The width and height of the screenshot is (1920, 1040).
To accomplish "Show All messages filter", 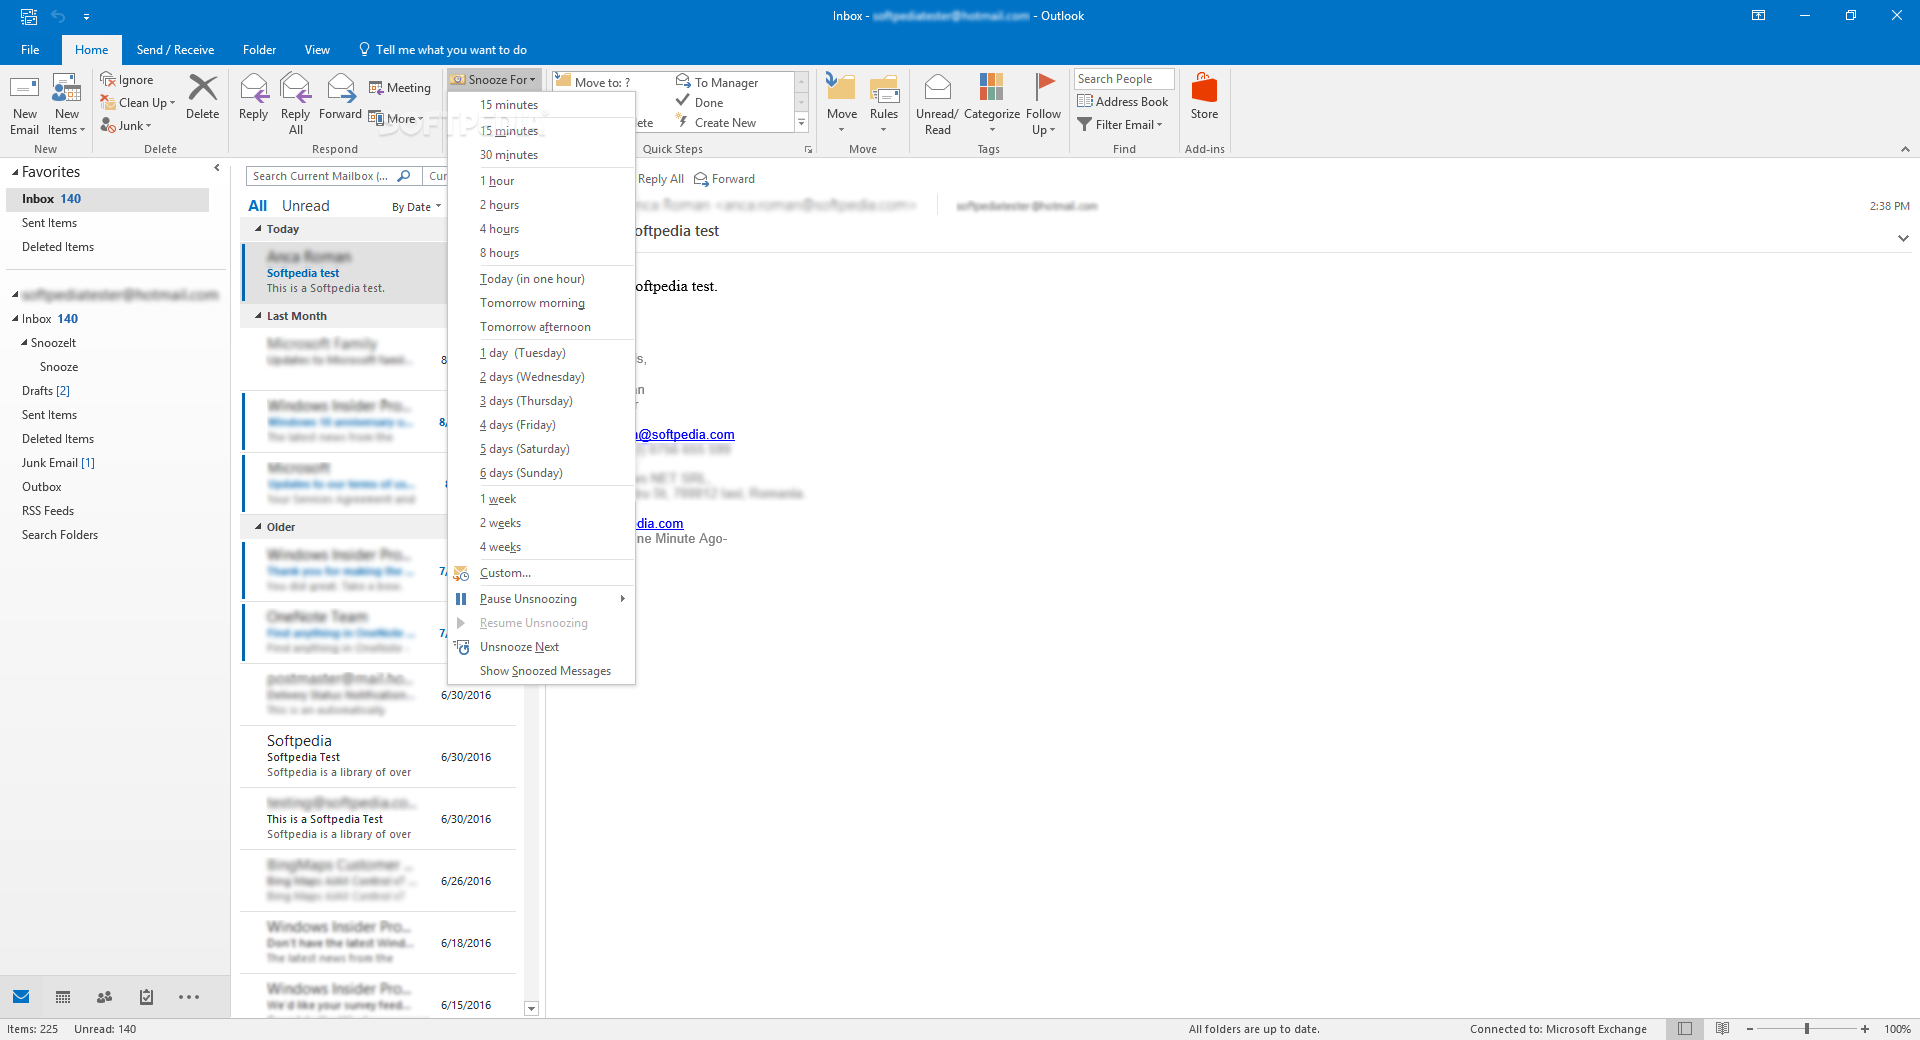I will [x=257, y=206].
